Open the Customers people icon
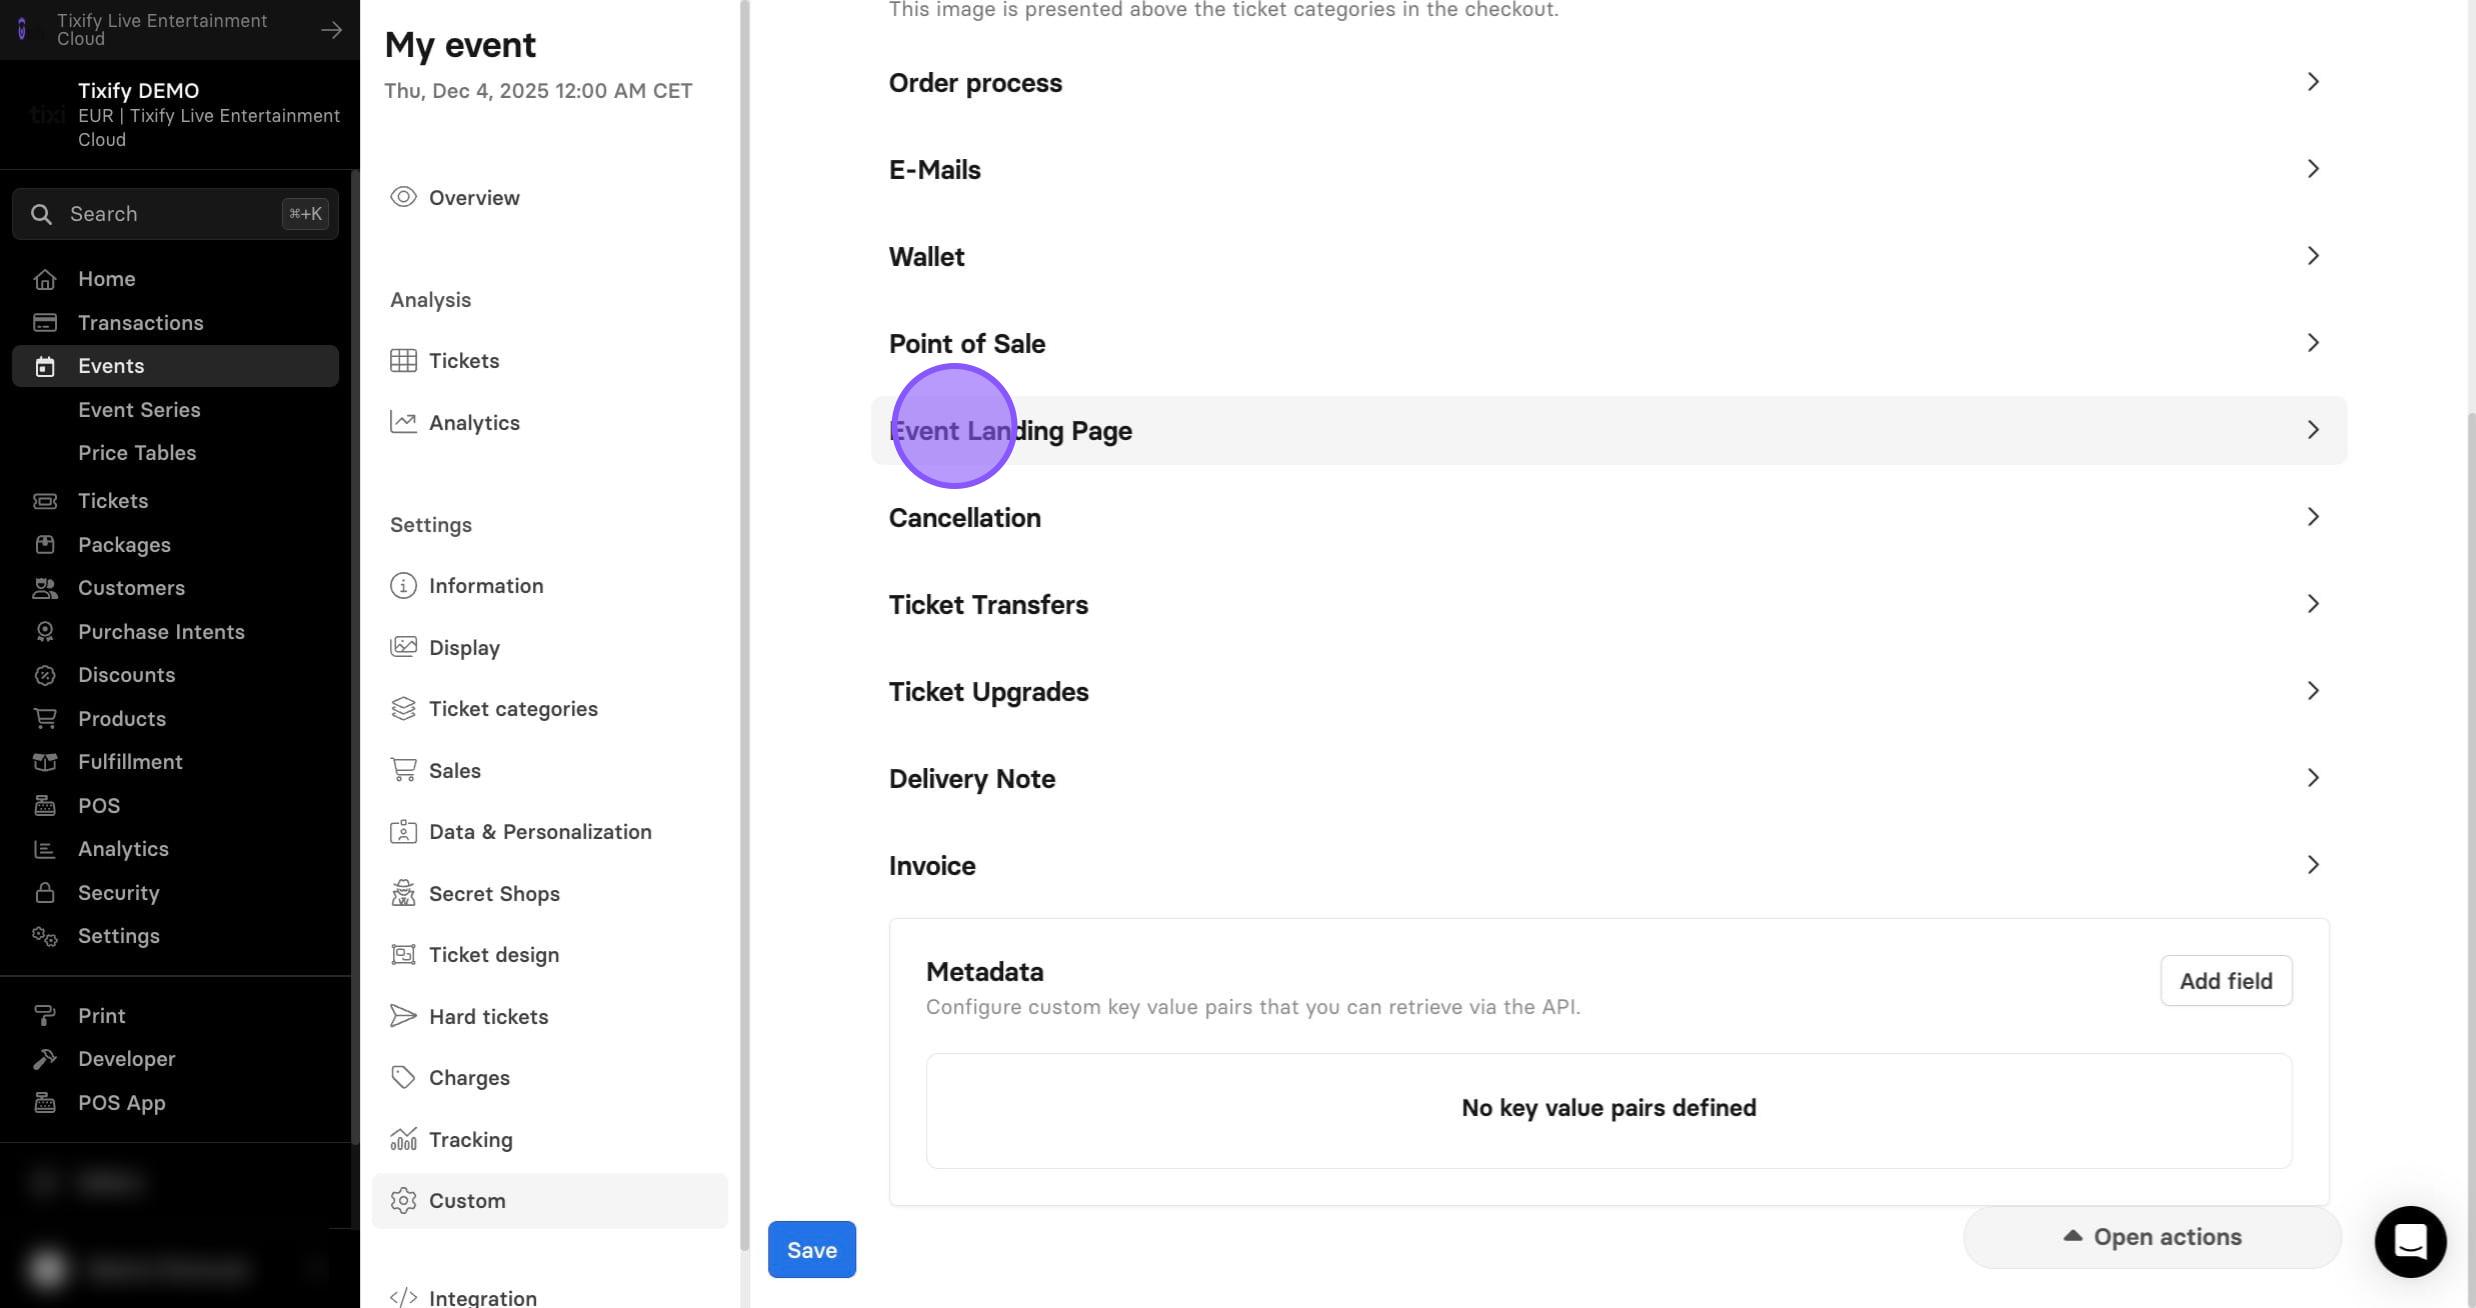2476x1308 pixels. click(44, 588)
